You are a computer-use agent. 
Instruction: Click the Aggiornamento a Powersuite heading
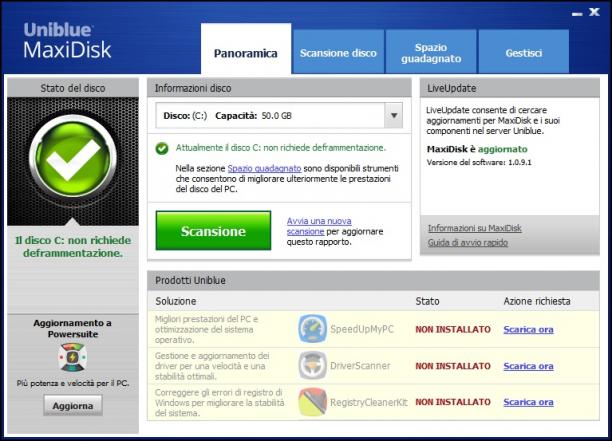(x=73, y=329)
